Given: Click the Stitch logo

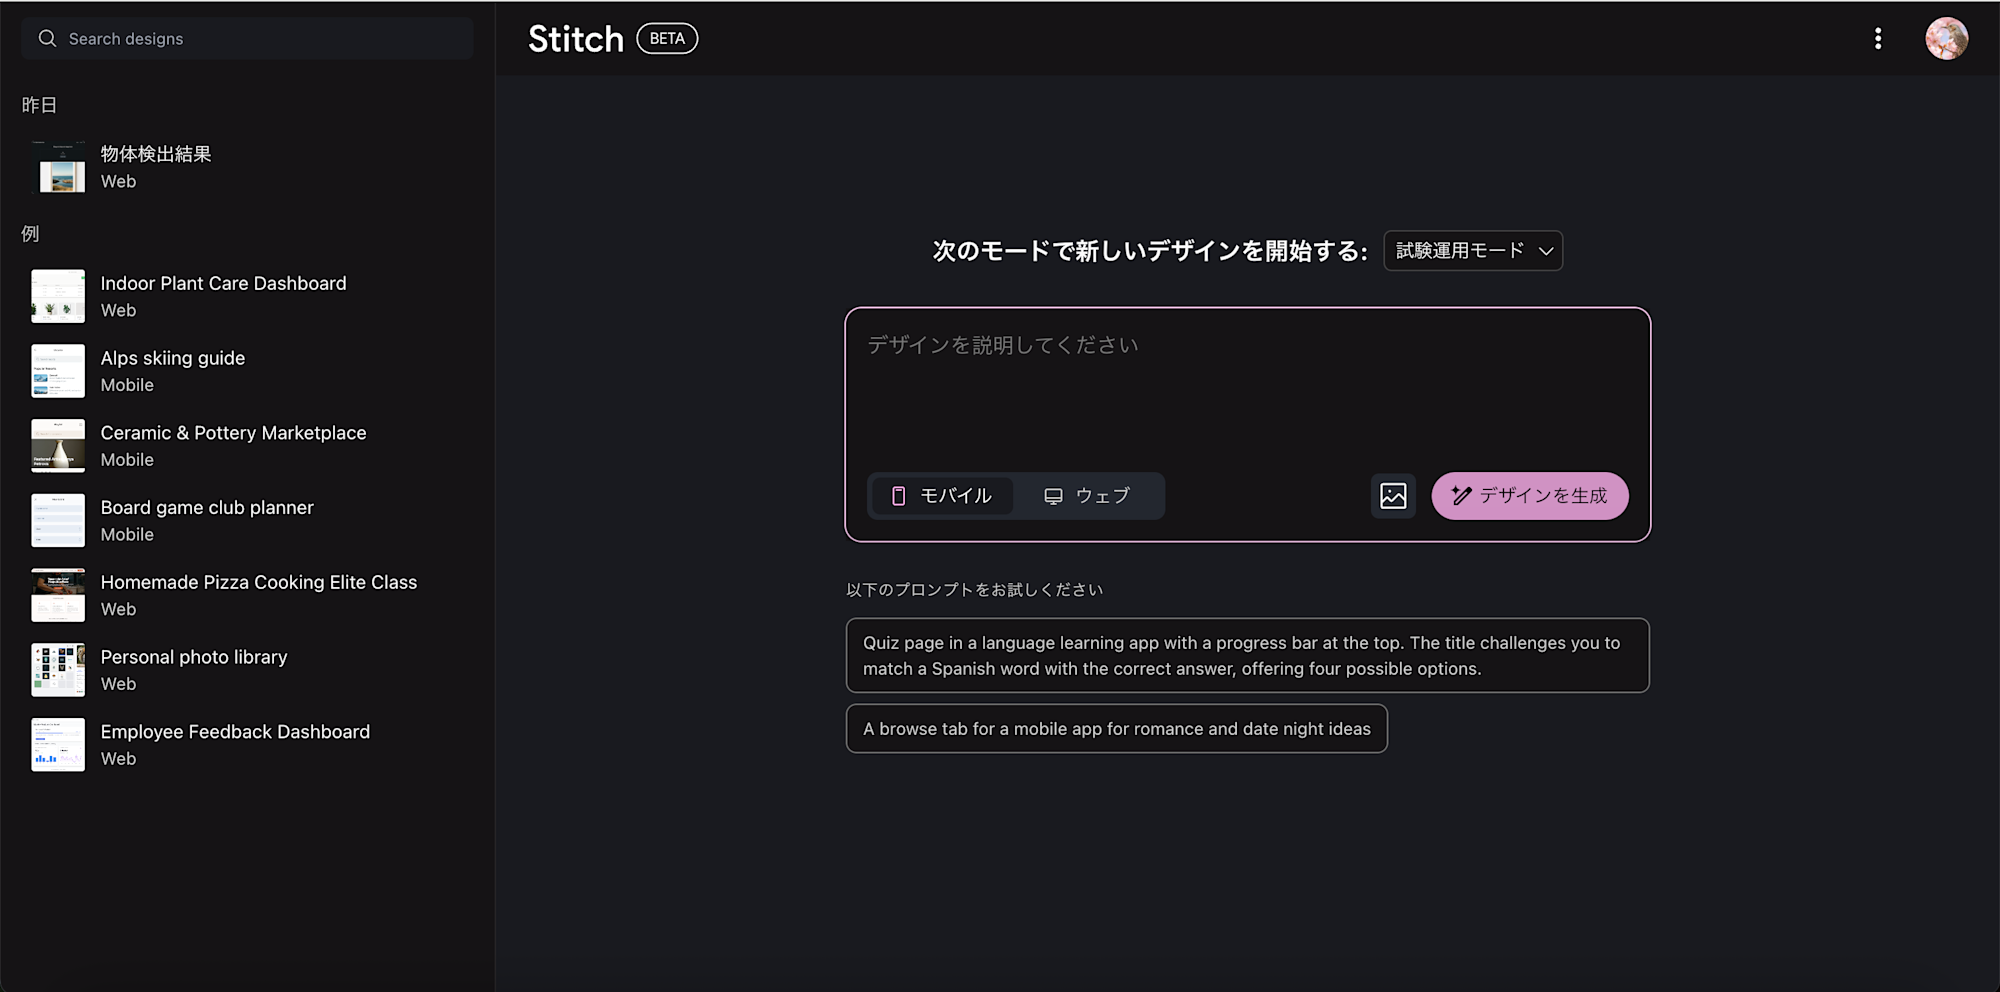Looking at the screenshot, I should 576,39.
